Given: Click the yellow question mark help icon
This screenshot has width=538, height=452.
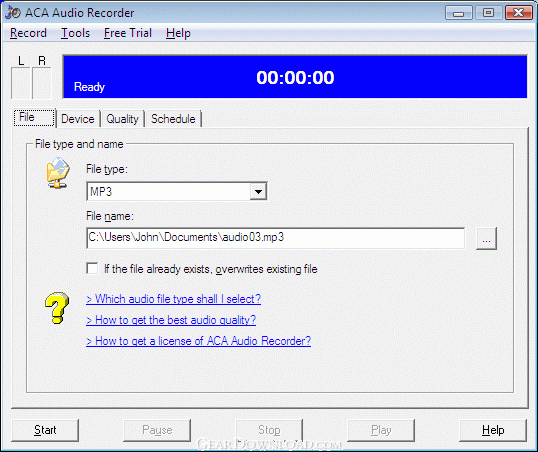Looking at the screenshot, I should [x=57, y=308].
